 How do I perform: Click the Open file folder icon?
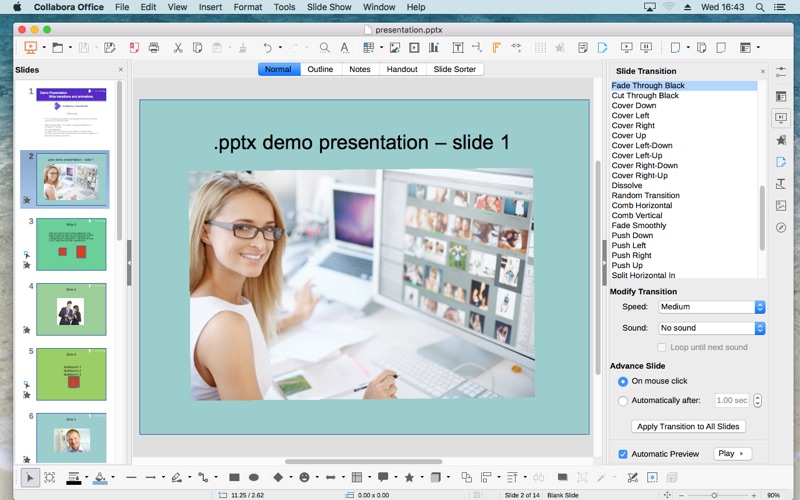click(58, 47)
